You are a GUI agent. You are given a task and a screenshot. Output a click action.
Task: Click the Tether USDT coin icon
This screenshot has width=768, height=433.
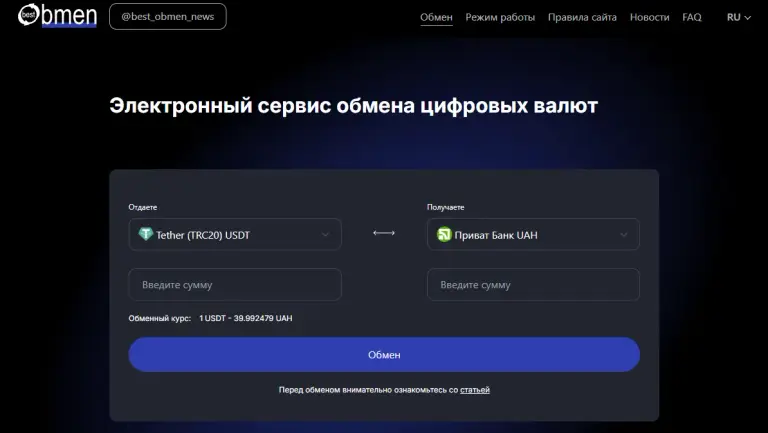point(145,234)
